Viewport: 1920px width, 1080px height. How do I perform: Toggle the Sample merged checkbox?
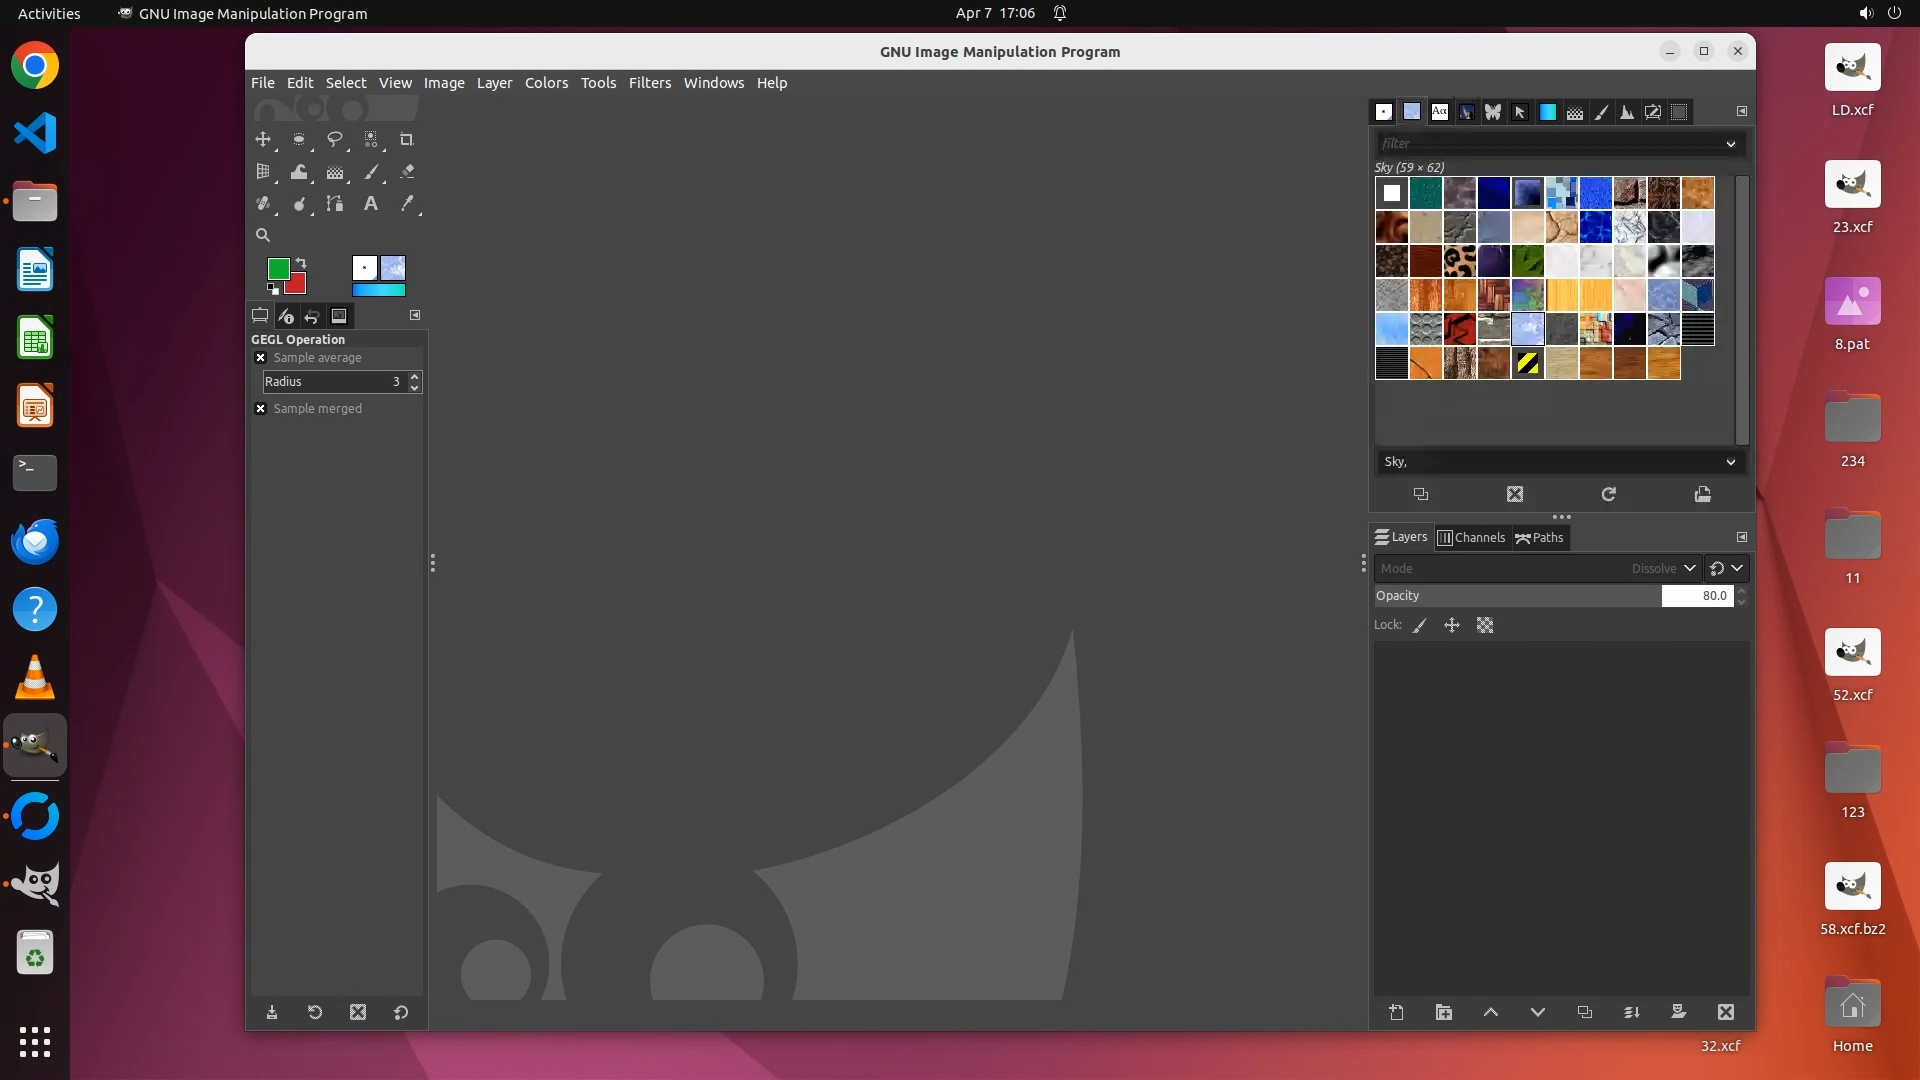261,409
